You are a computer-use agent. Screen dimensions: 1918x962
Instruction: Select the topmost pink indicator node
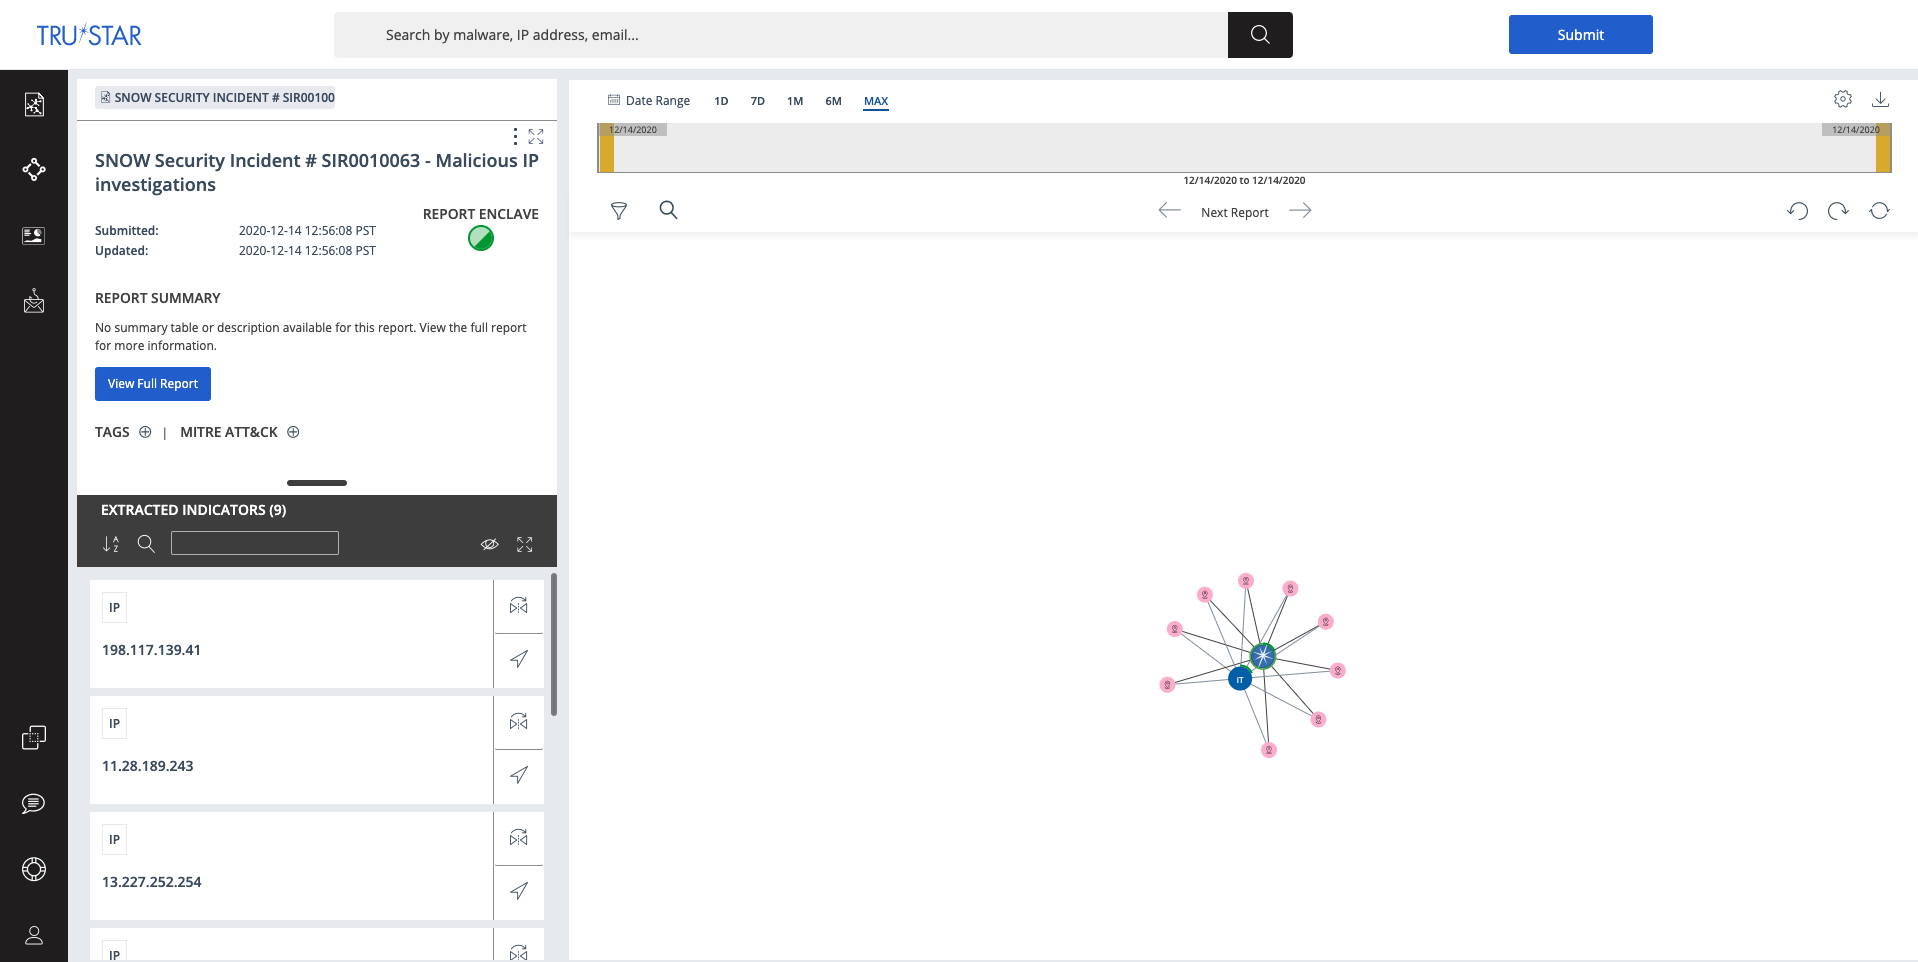pos(1246,580)
